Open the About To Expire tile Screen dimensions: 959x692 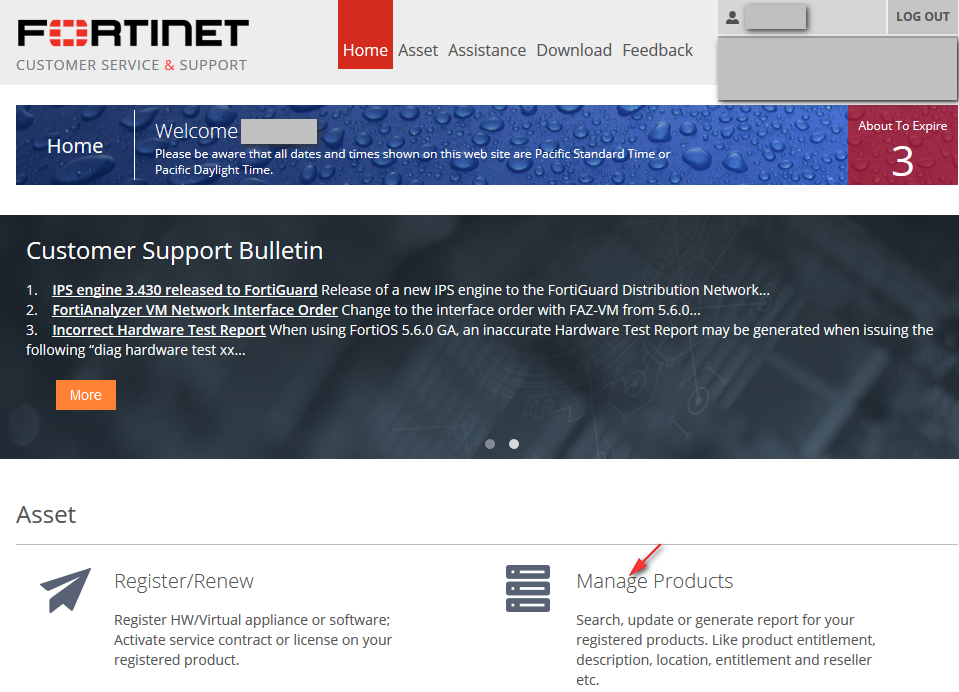[x=903, y=145]
